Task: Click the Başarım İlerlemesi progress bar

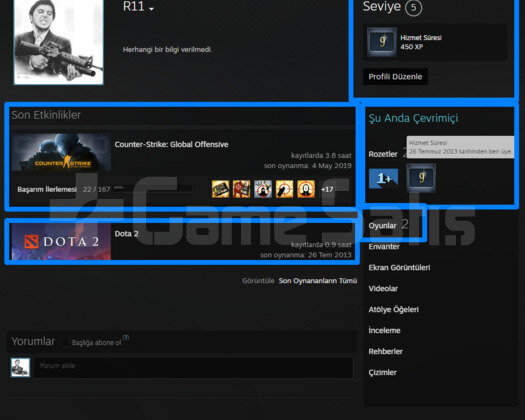Action: point(153,189)
